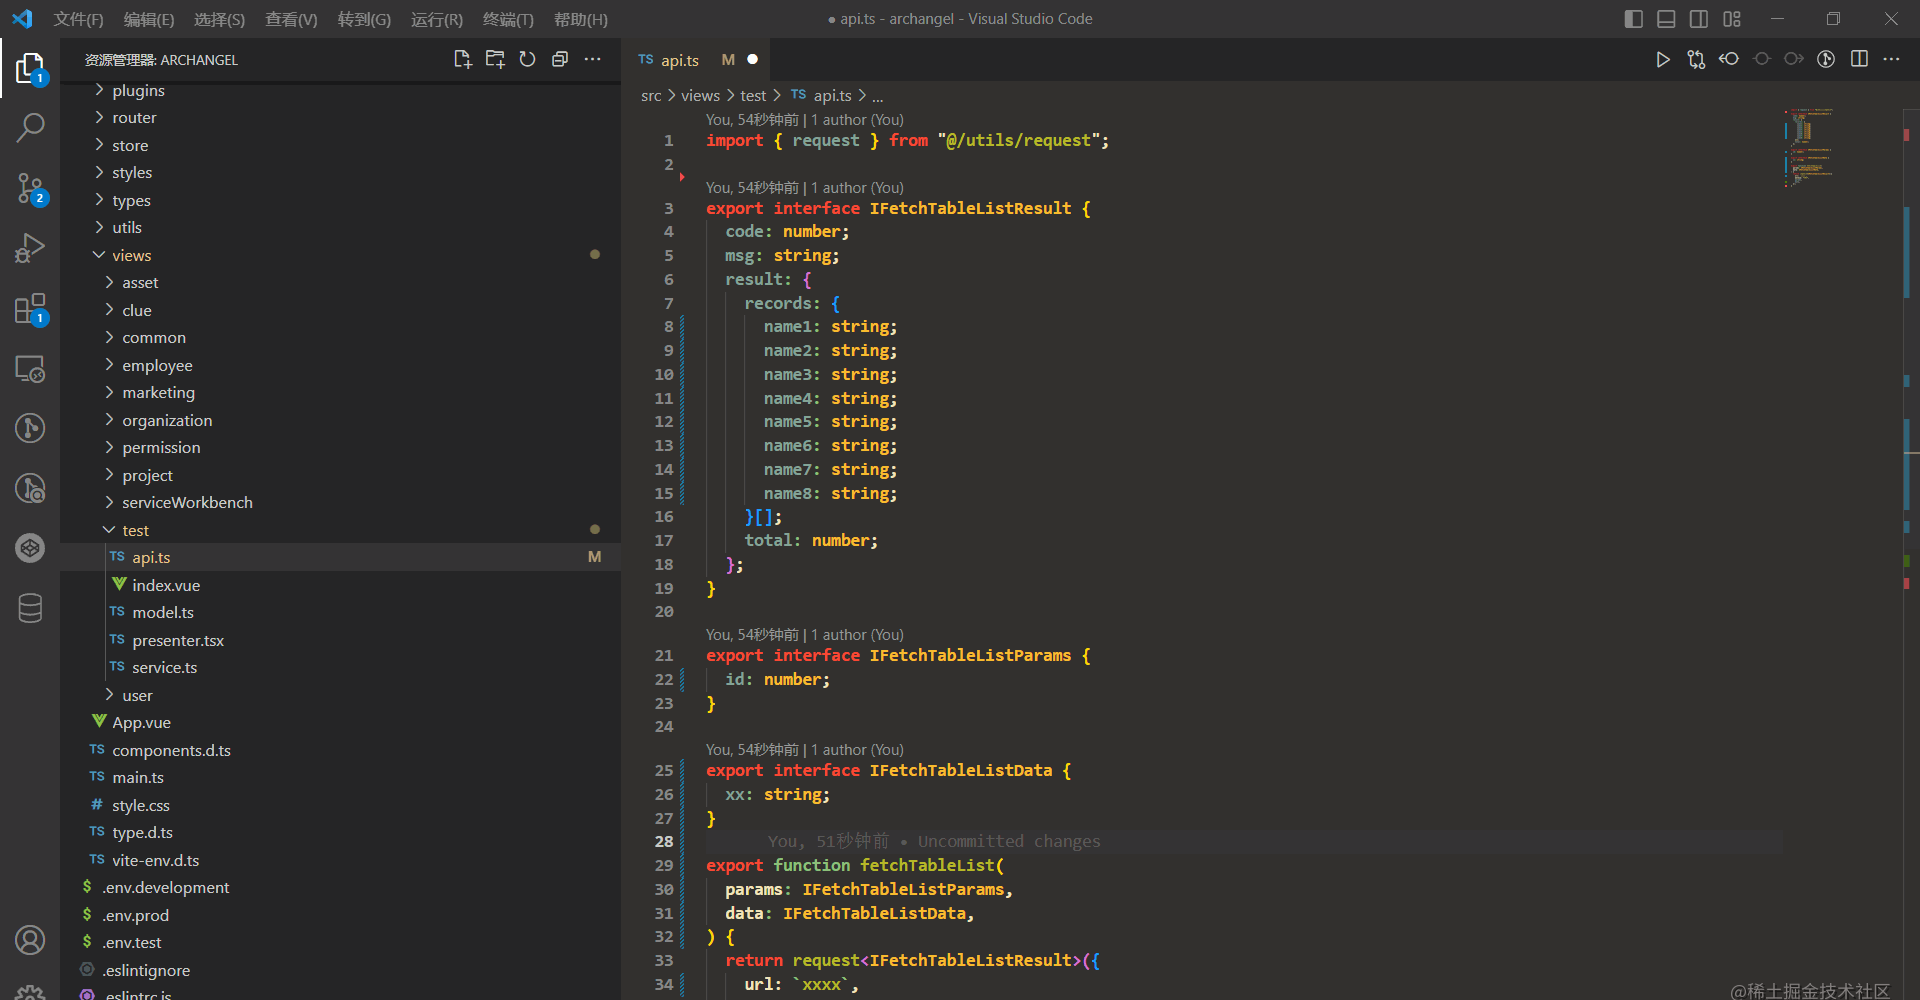Open the Run and Debug view

[30, 248]
